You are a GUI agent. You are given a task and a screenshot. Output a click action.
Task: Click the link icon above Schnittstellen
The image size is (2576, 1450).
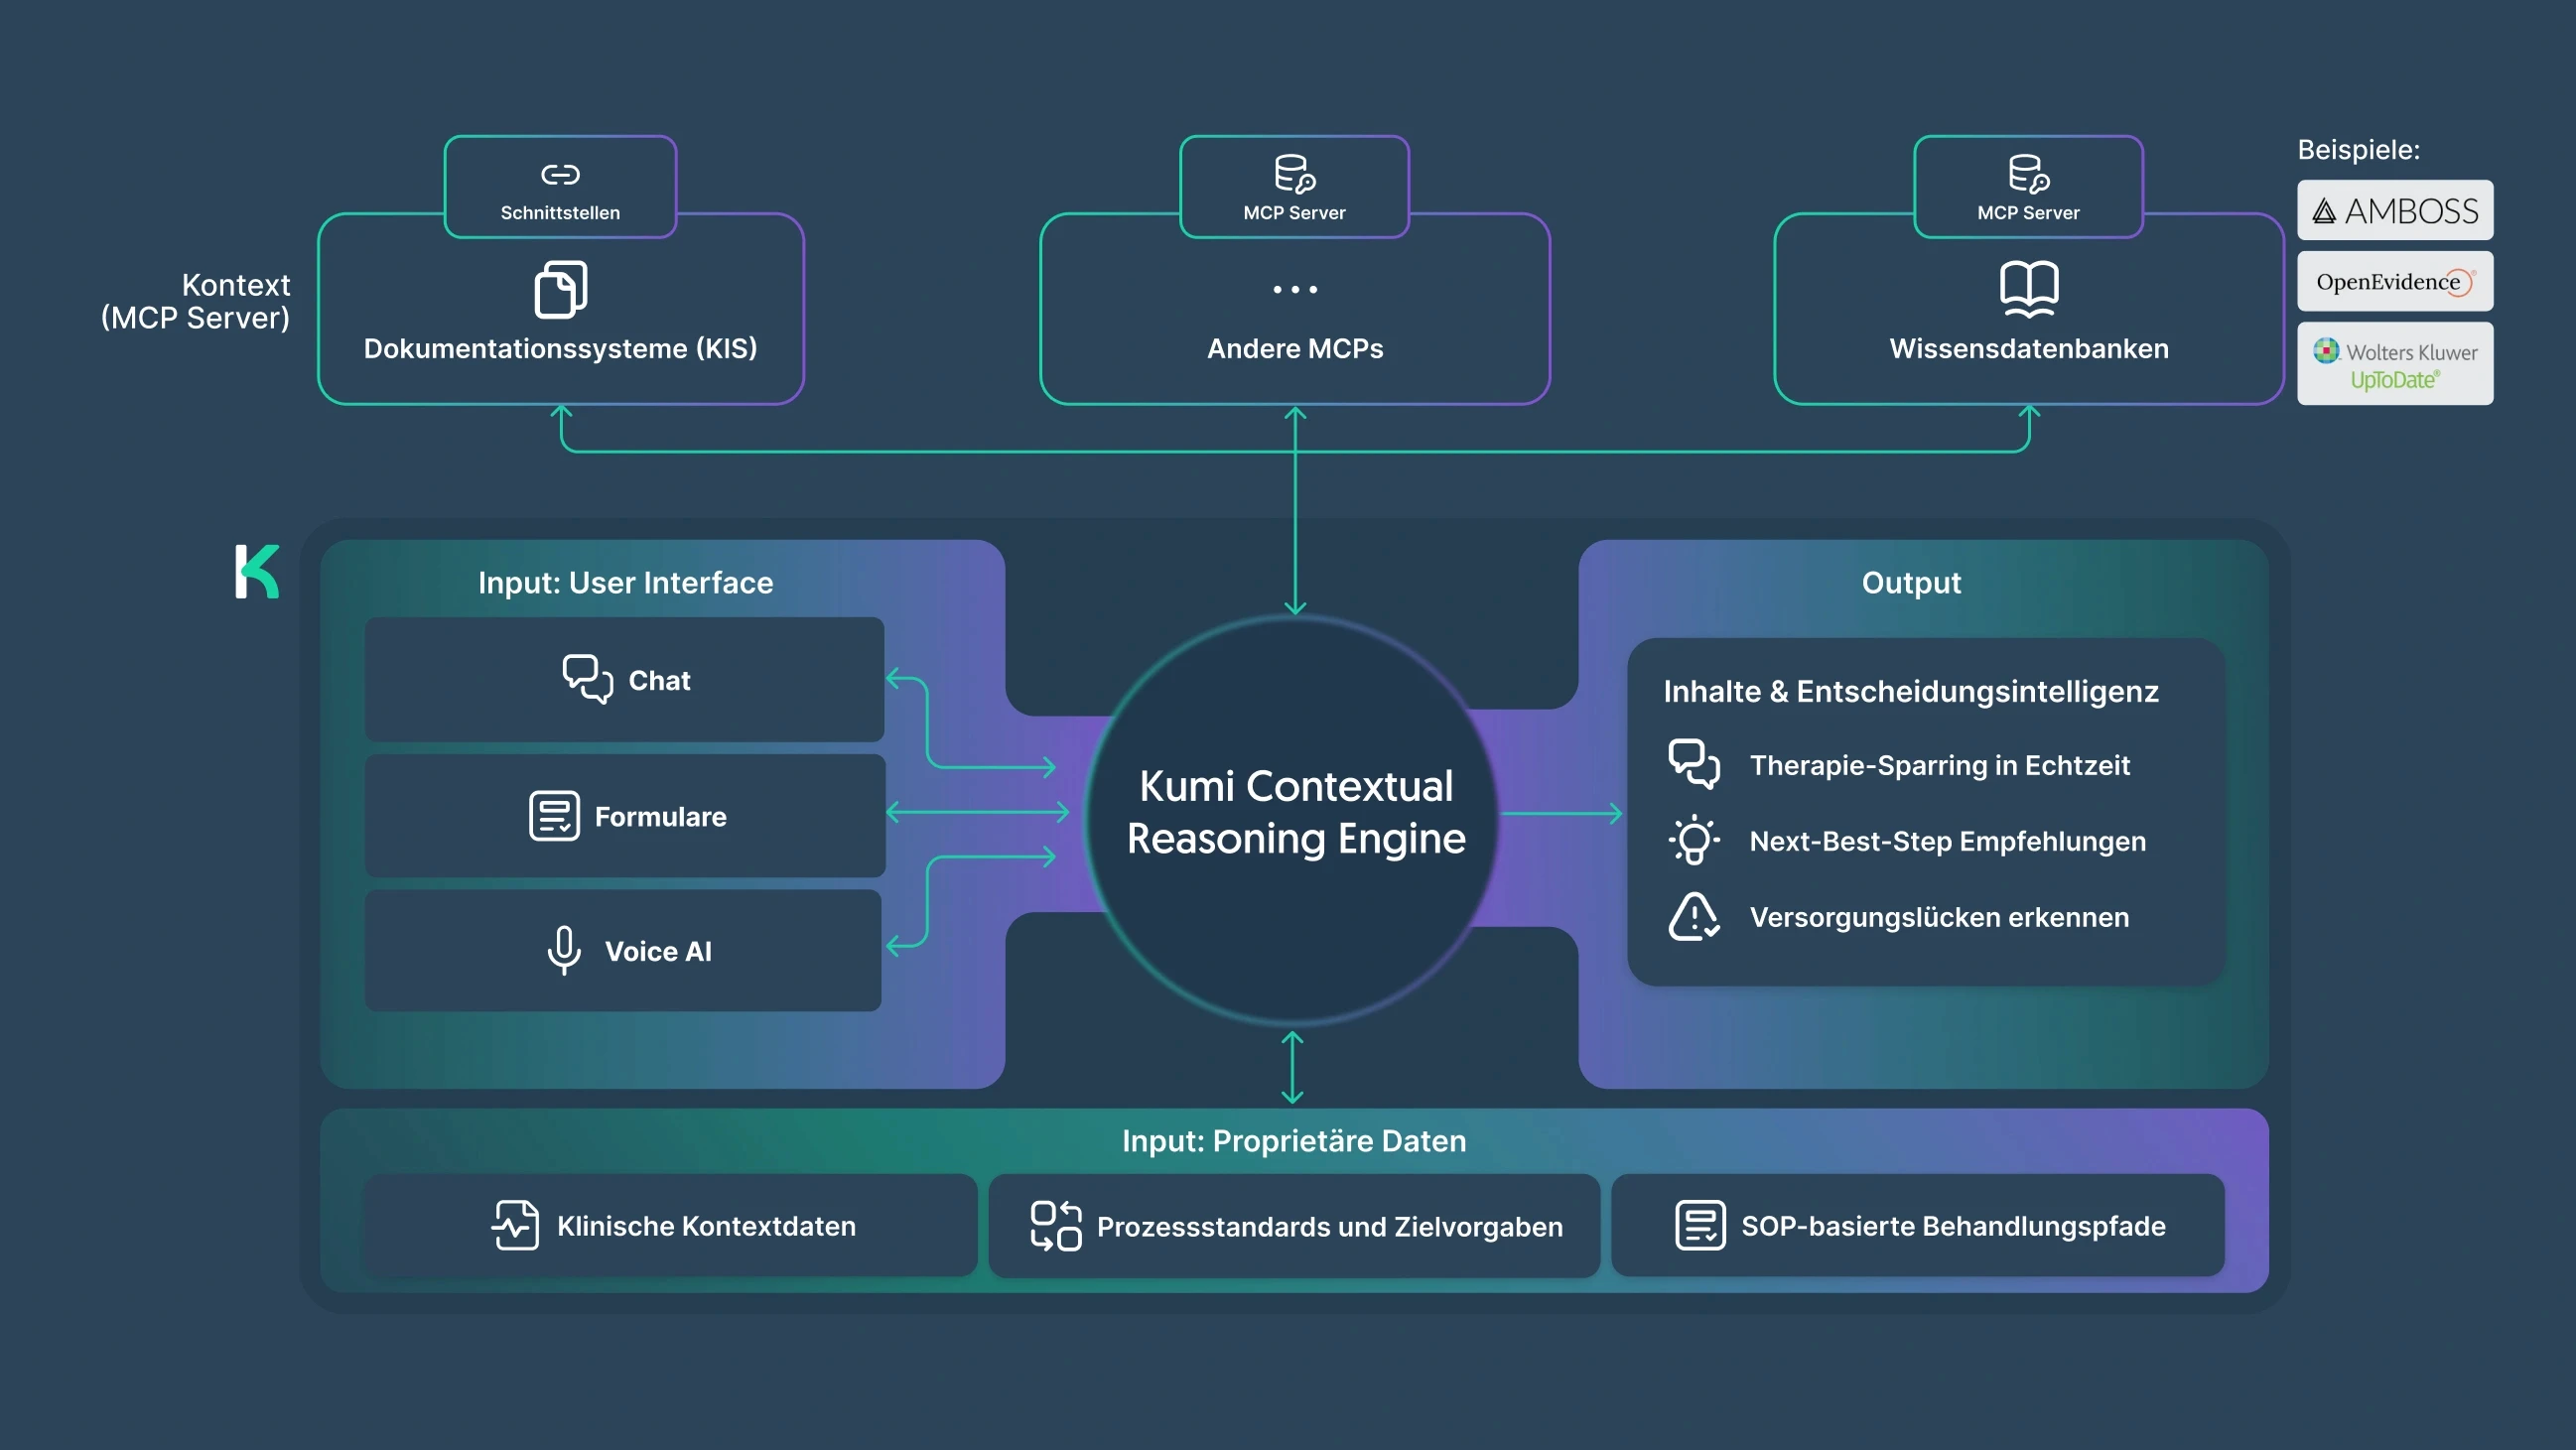coord(560,175)
